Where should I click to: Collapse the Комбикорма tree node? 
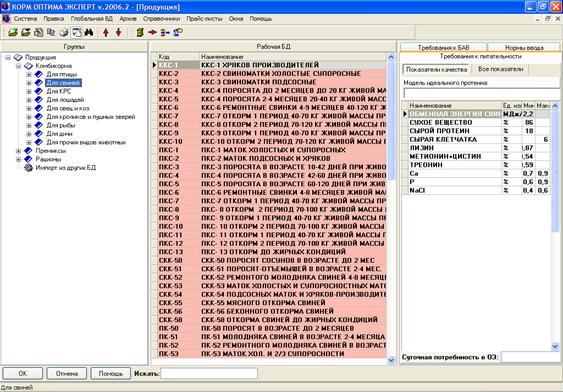click(18, 66)
